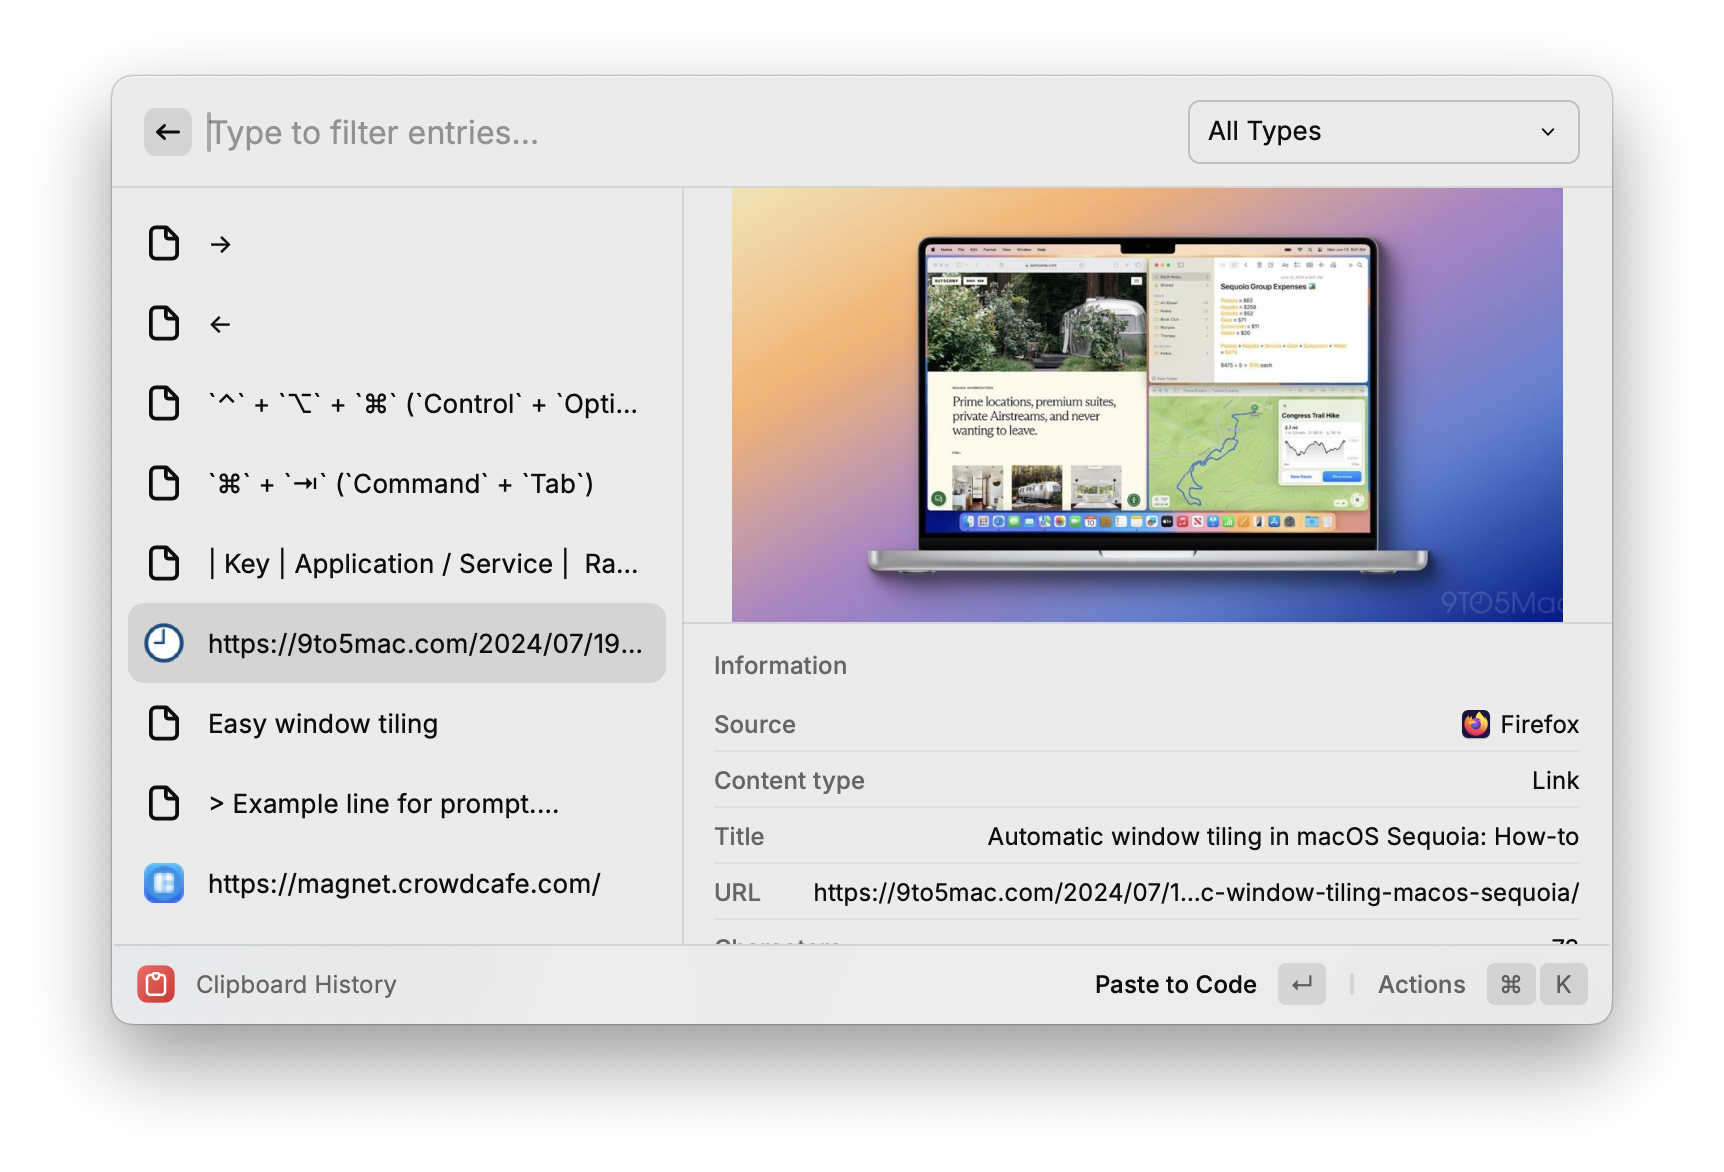Screen dimensions: 1724x1172
Task: Click the Firefox source icon
Action: coord(1475,724)
